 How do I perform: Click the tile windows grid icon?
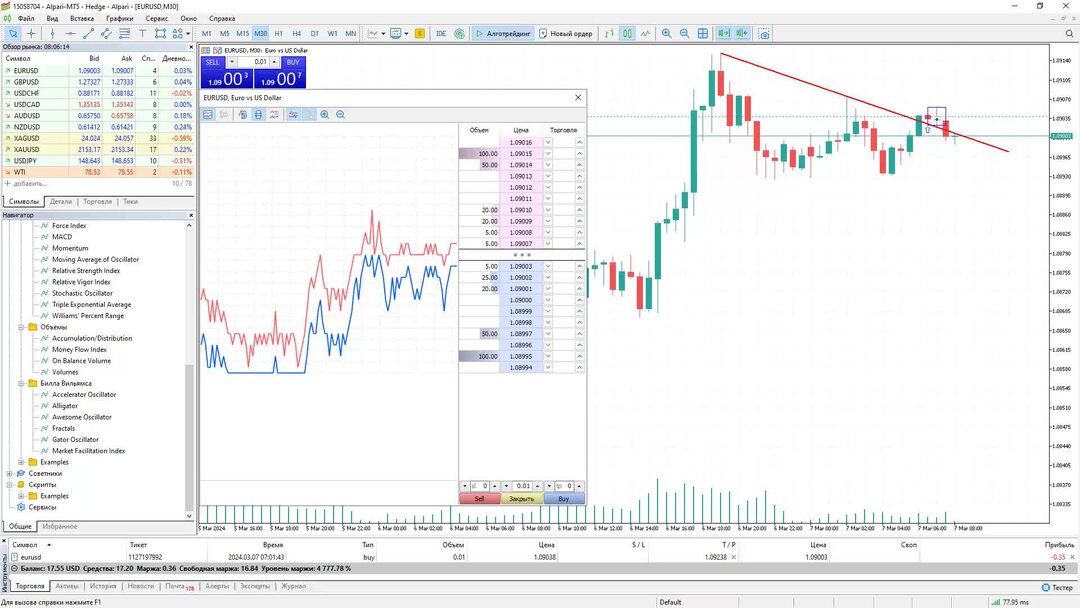[x=703, y=33]
